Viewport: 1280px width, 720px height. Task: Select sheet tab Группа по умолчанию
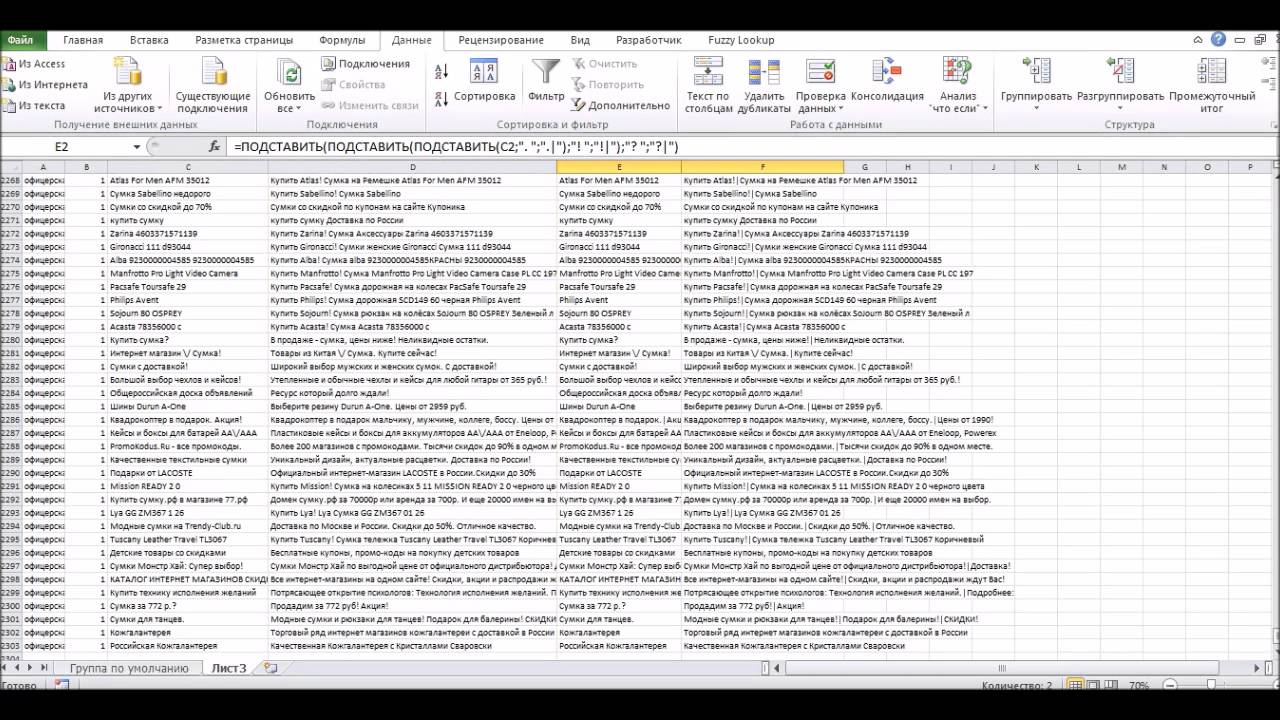click(x=129, y=668)
